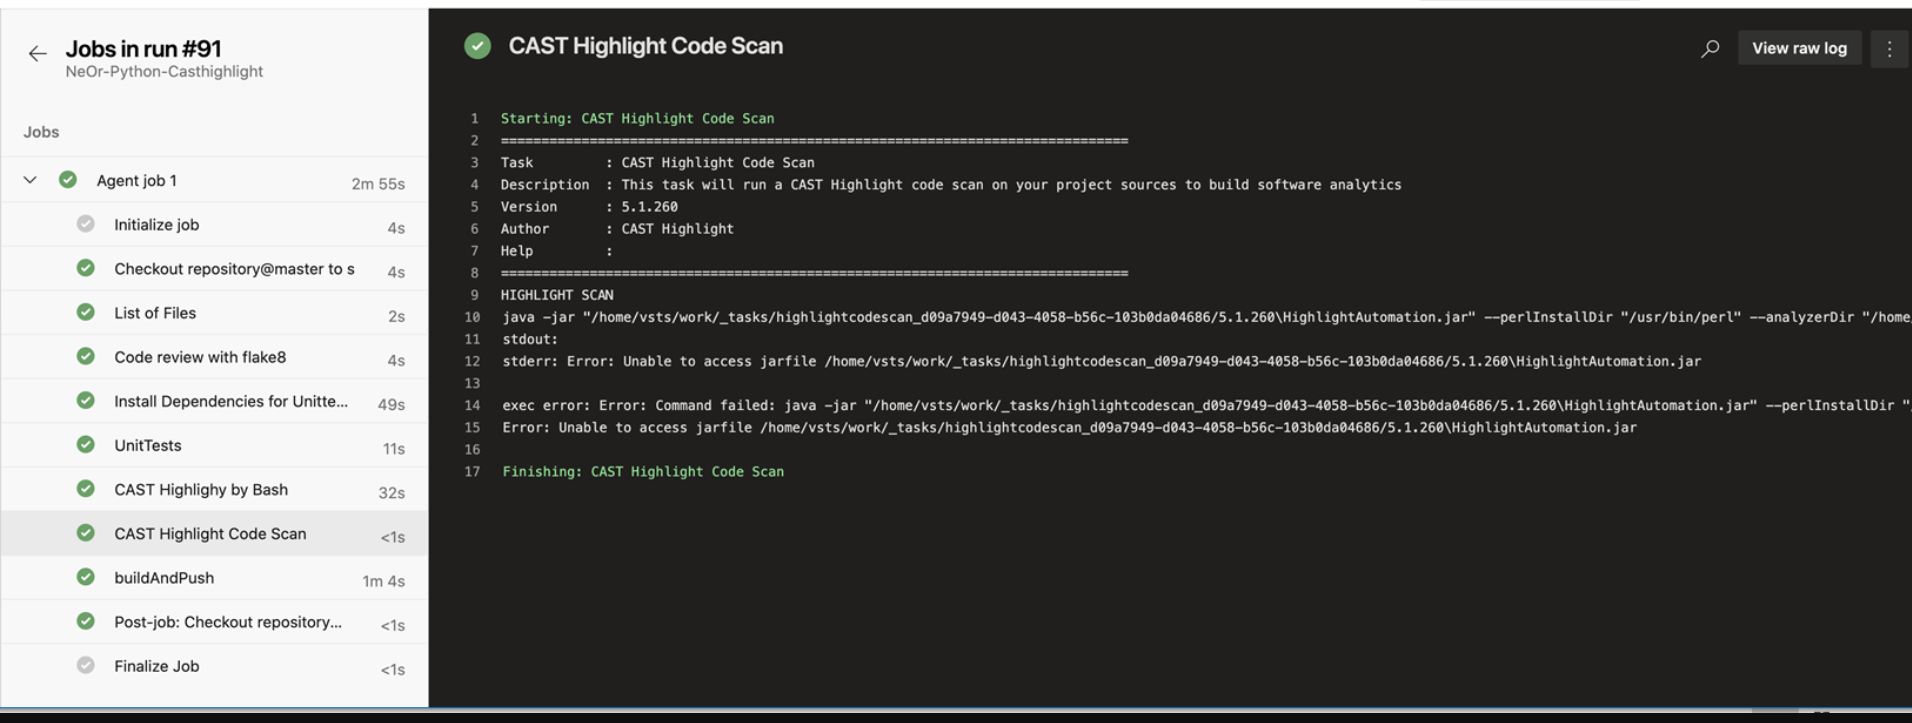Open the List of Files step
Viewport: 1912px width, 723px height.
click(x=215, y=313)
